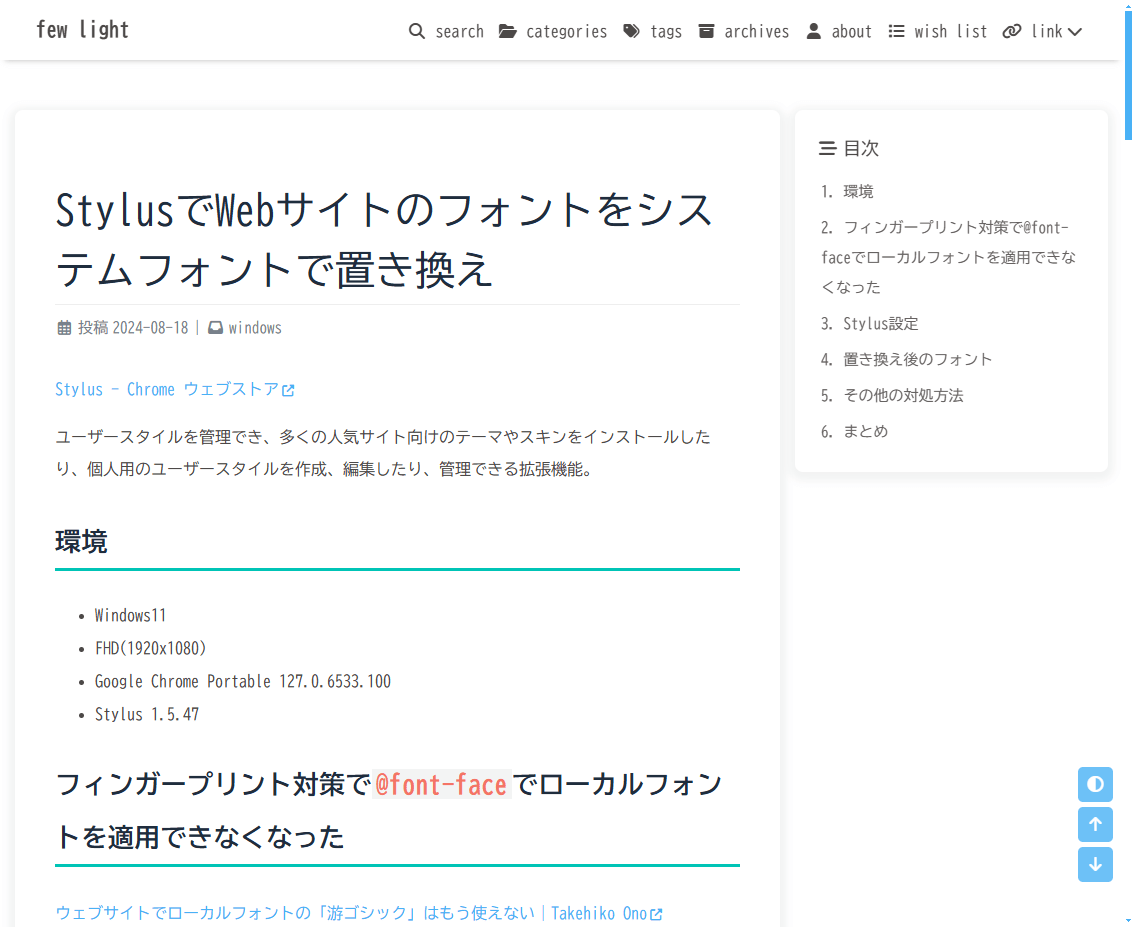
Task: Click the scroll-to-top arrow button
Action: pos(1095,824)
